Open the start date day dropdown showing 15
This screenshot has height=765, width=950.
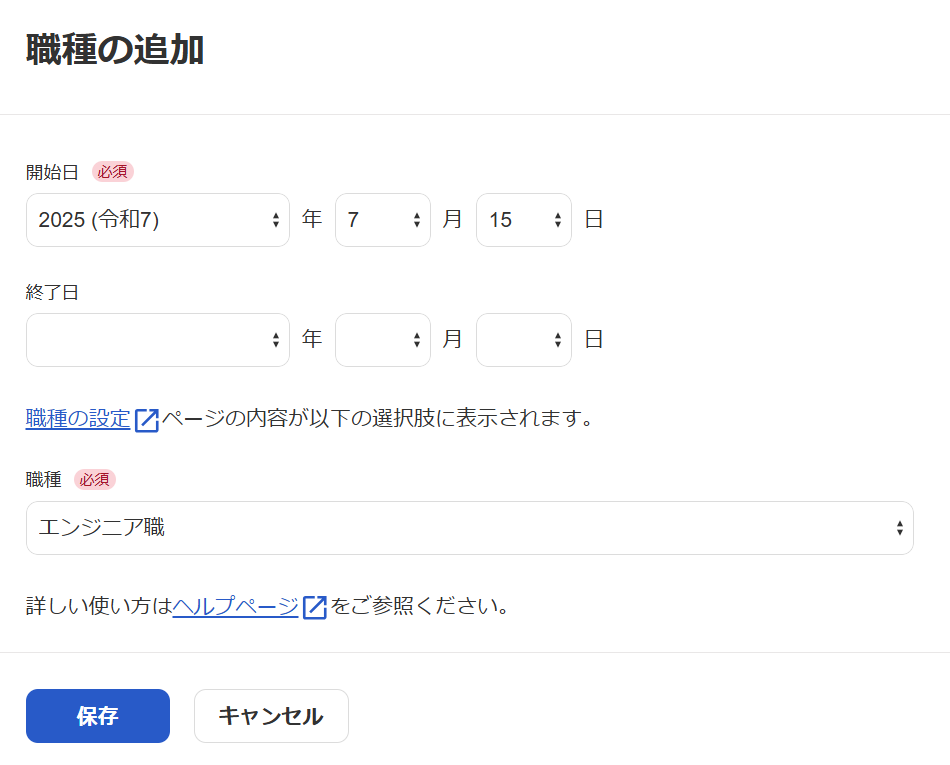click(x=524, y=220)
